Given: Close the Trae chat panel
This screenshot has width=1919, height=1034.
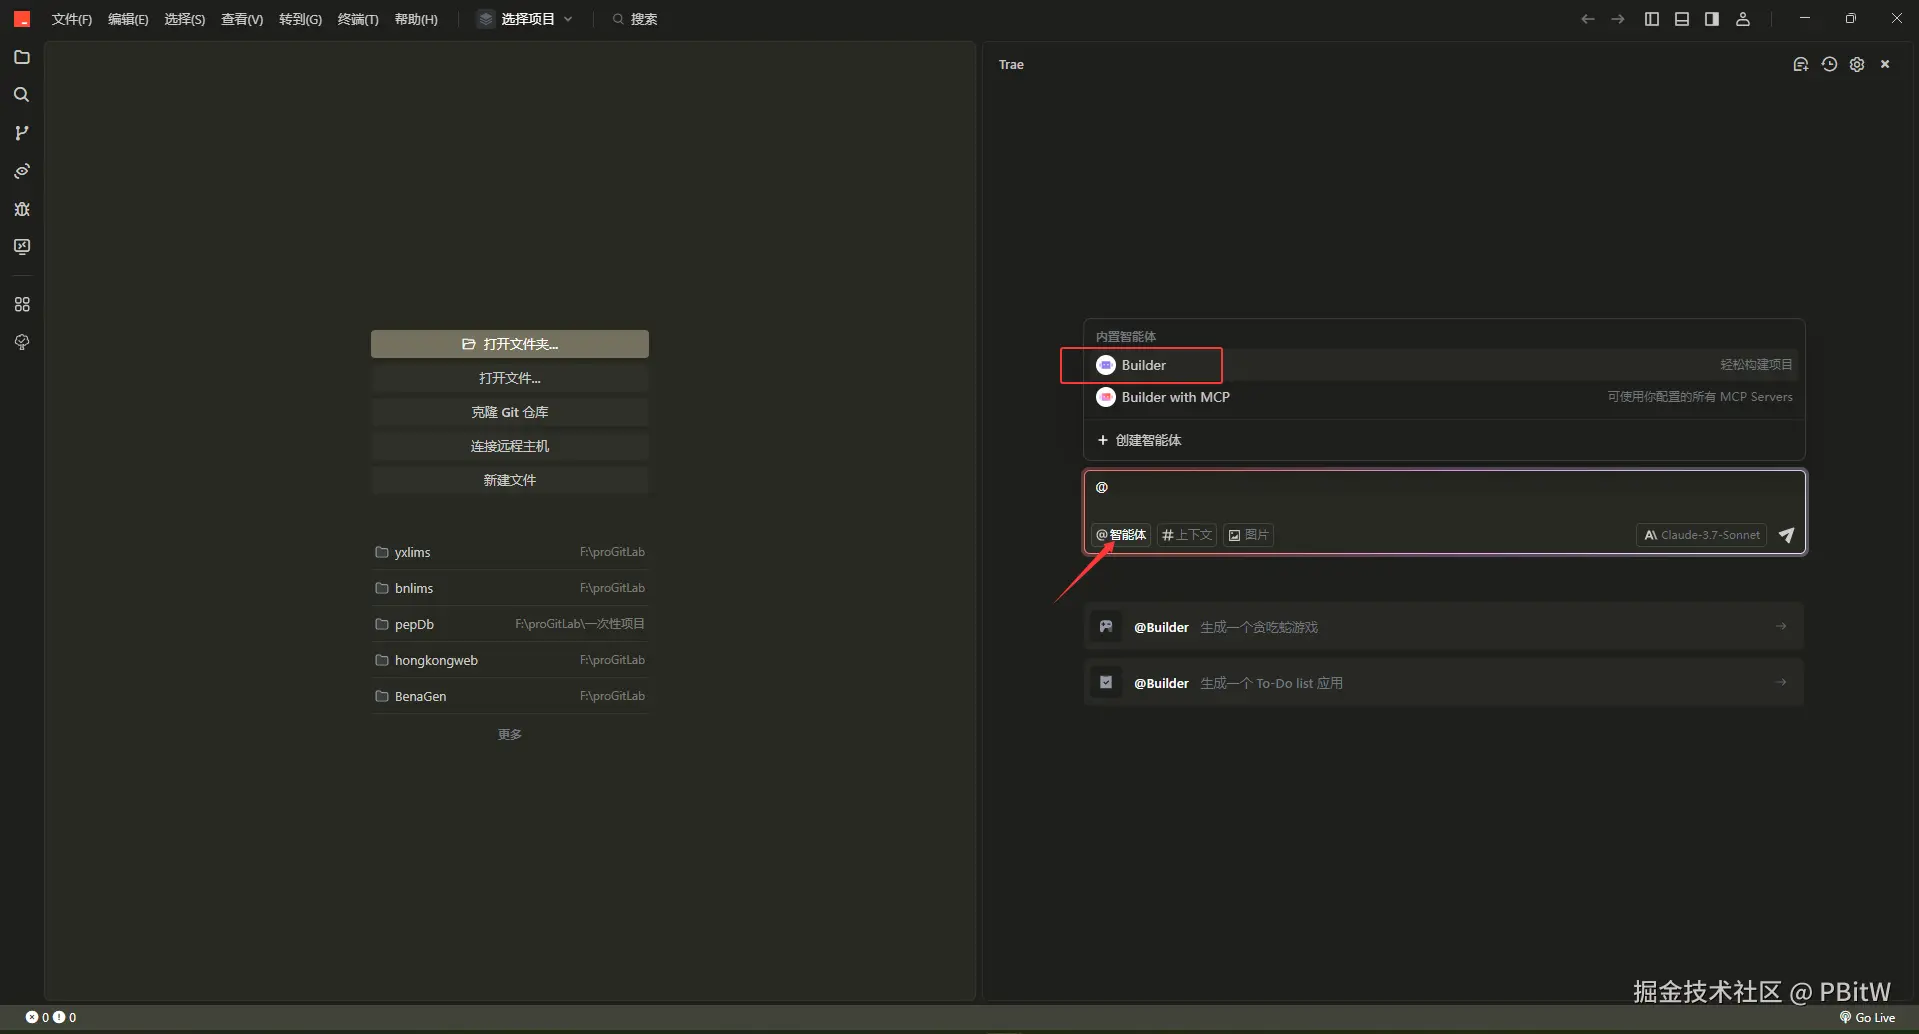Looking at the screenshot, I should tap(1885, 64).
